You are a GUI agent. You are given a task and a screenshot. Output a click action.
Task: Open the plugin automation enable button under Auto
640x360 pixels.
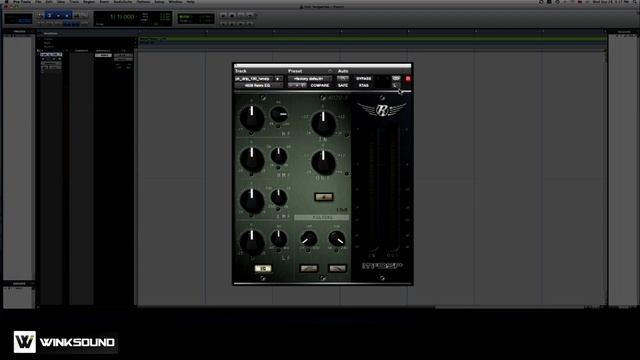coord(342,78)
